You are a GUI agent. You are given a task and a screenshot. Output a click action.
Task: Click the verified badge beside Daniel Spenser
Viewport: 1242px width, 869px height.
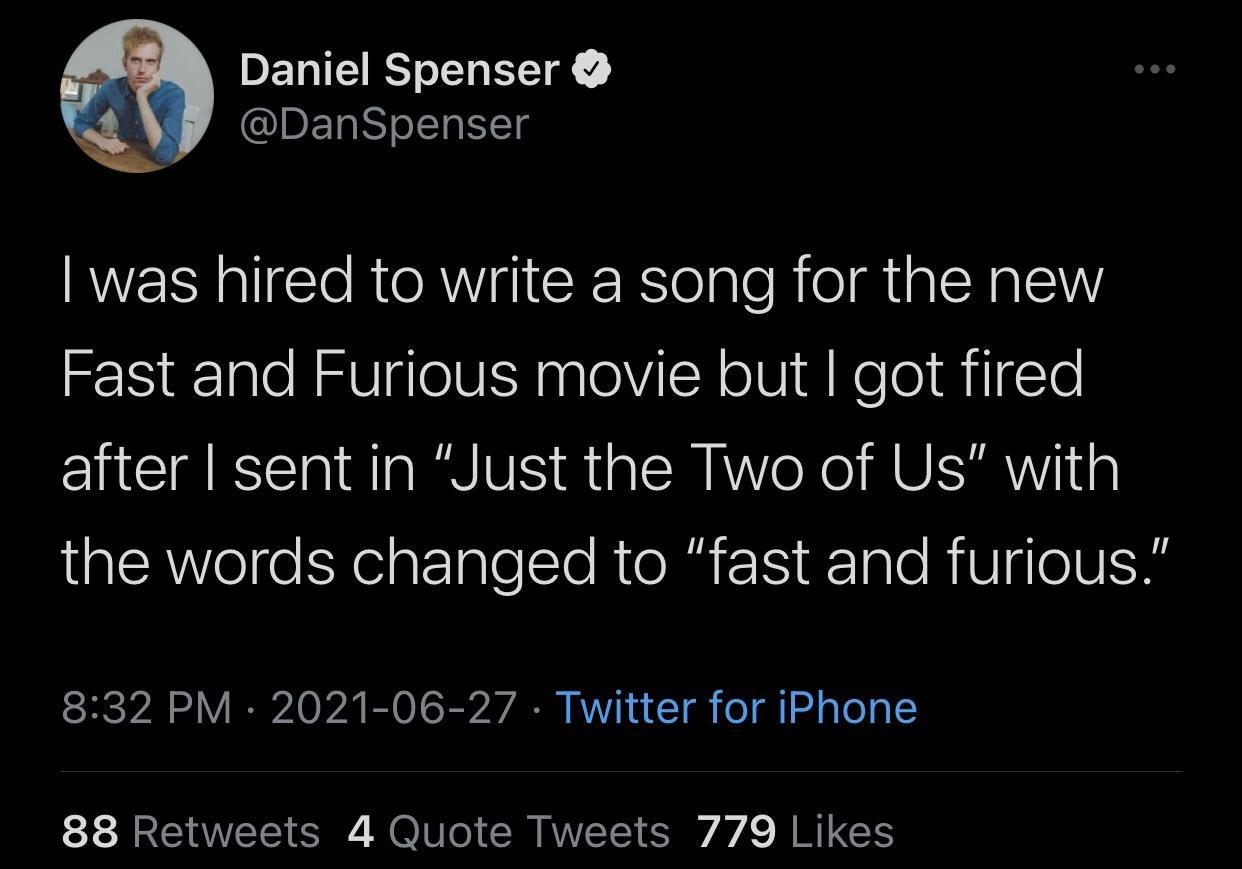point(590,71)
